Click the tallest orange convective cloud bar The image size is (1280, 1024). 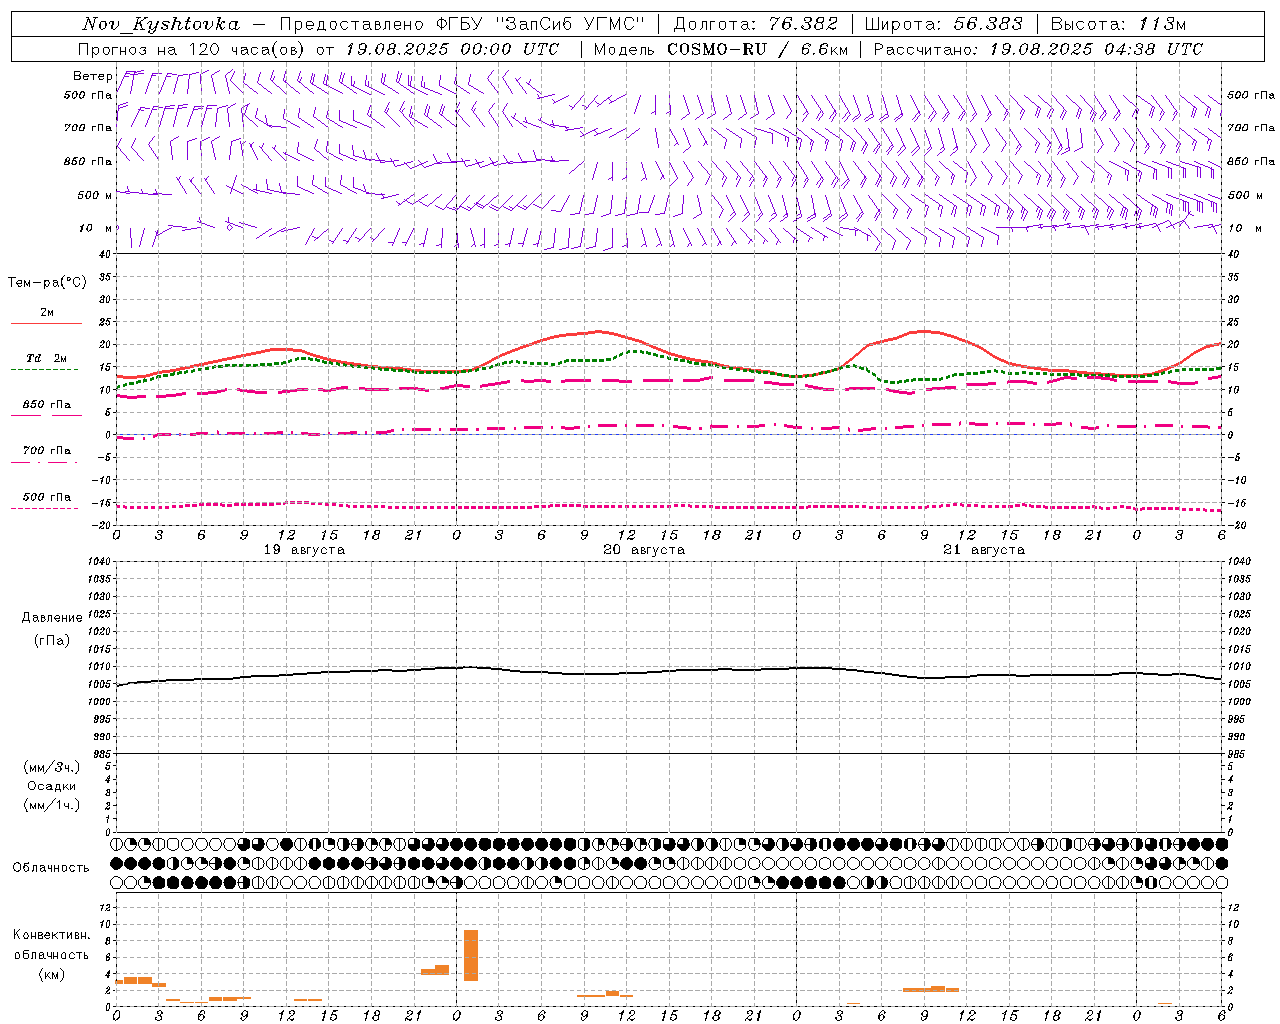coord(471,955)
